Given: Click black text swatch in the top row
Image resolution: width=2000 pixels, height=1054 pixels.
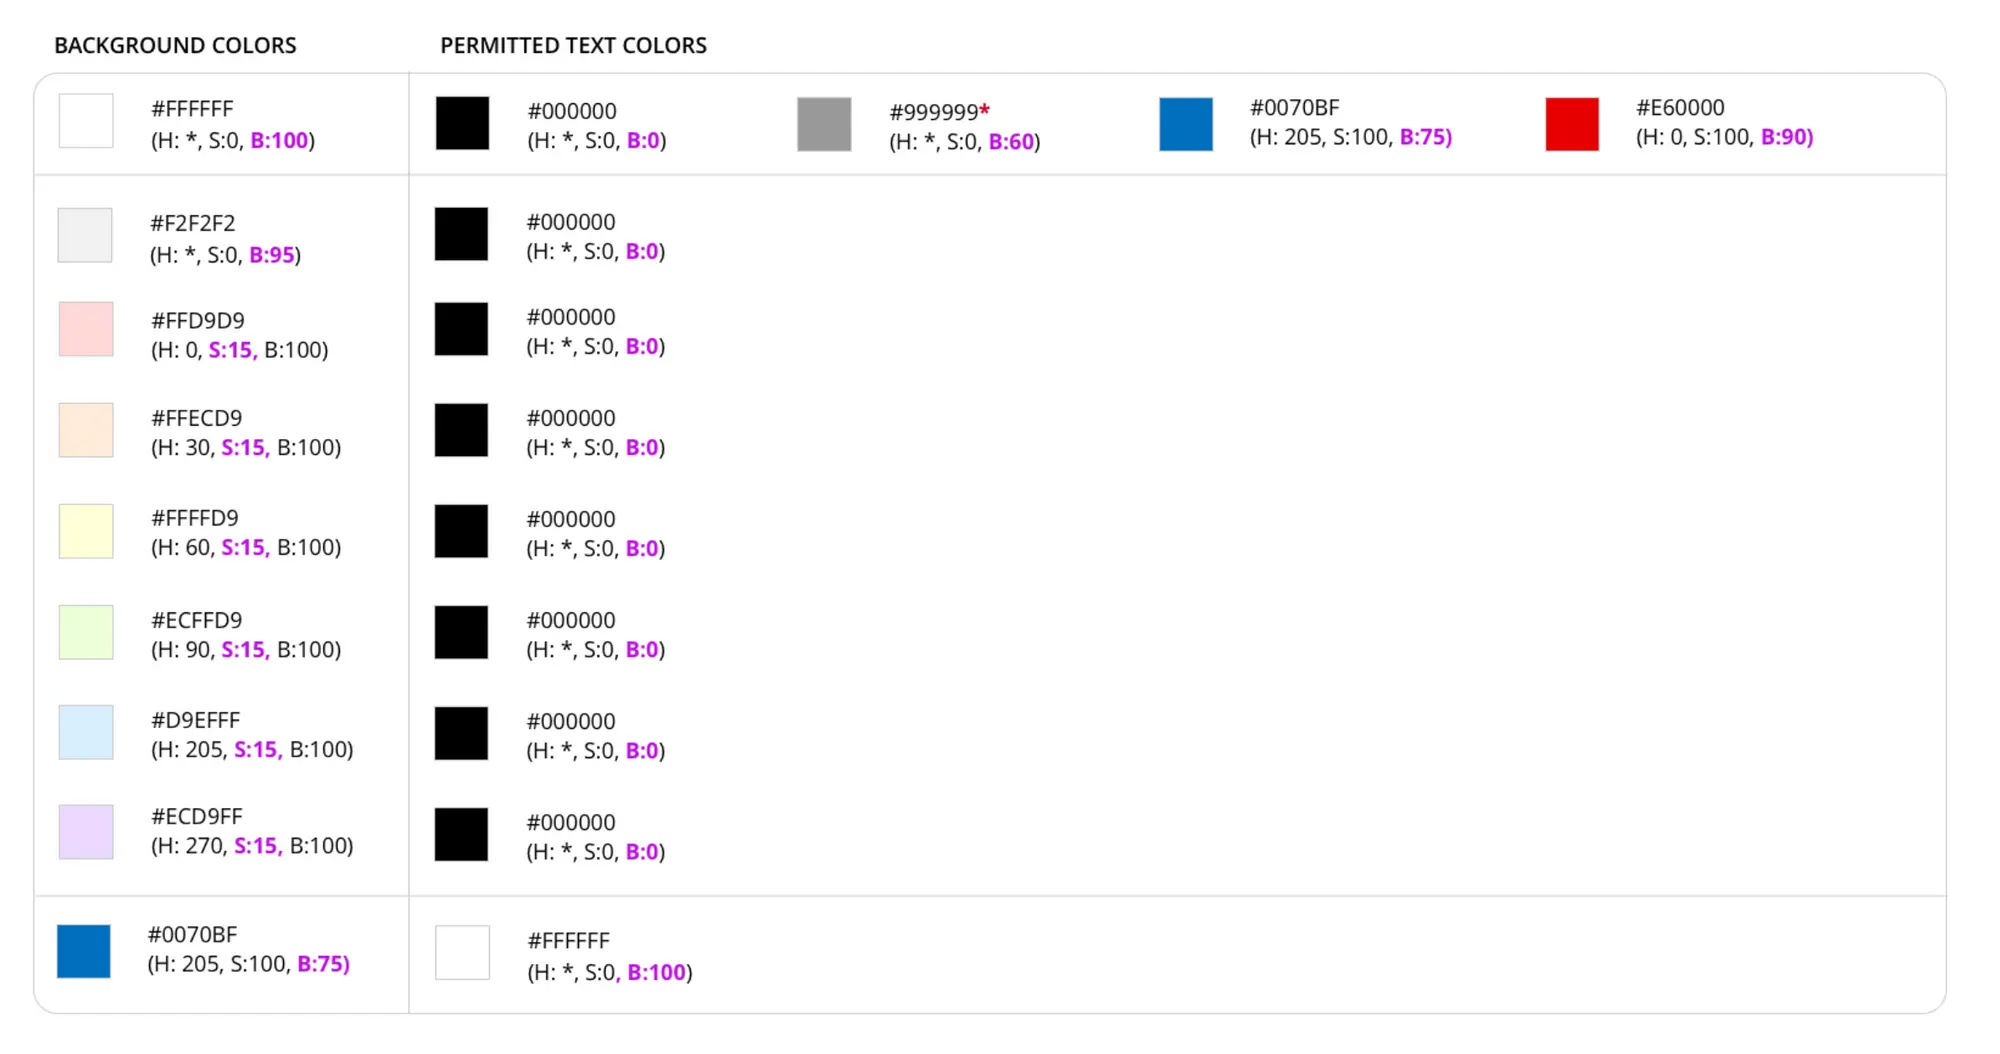Looking at the screenshot, I should tap(462, 123).
